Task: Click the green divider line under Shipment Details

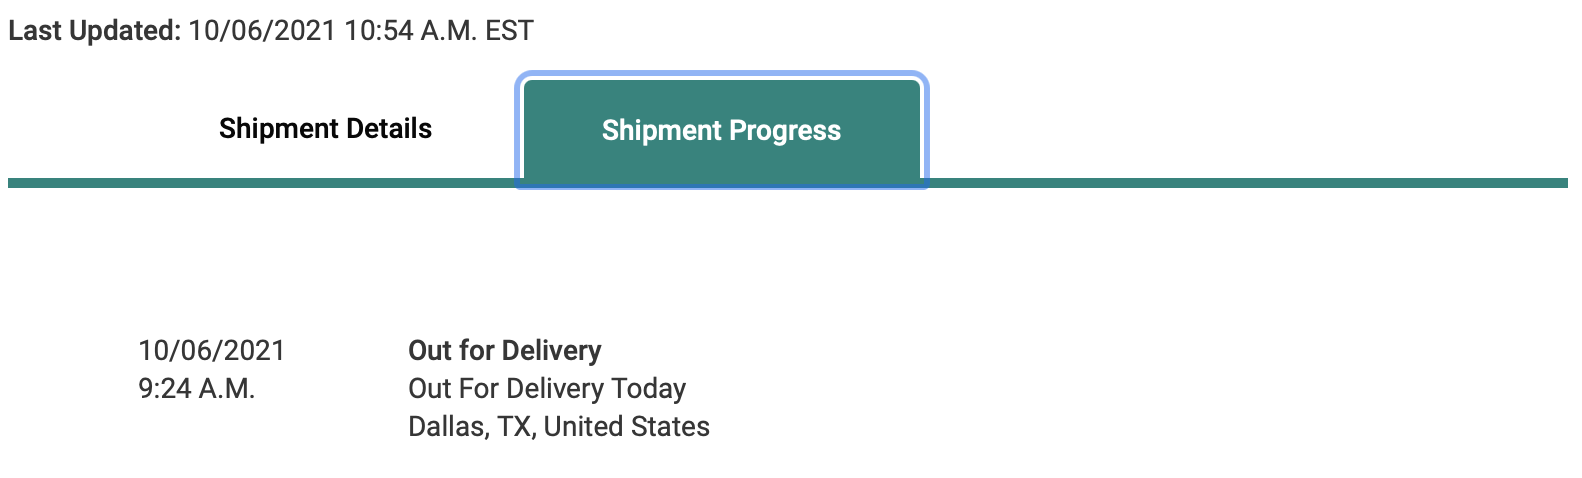Action: [x=264, y=183]
